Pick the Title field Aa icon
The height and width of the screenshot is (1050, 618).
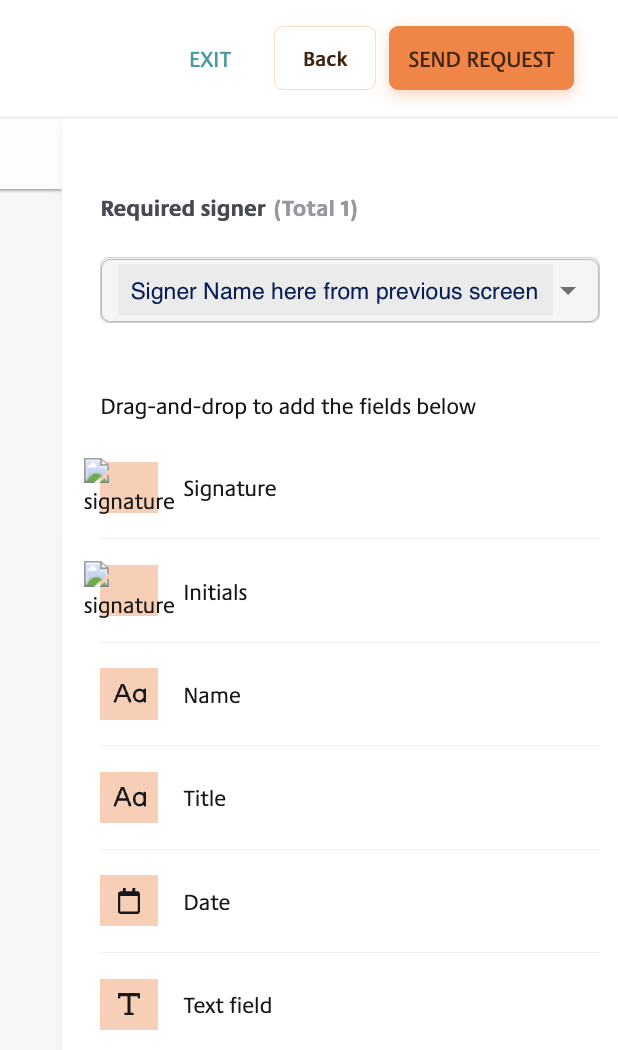tap(129, 797)
